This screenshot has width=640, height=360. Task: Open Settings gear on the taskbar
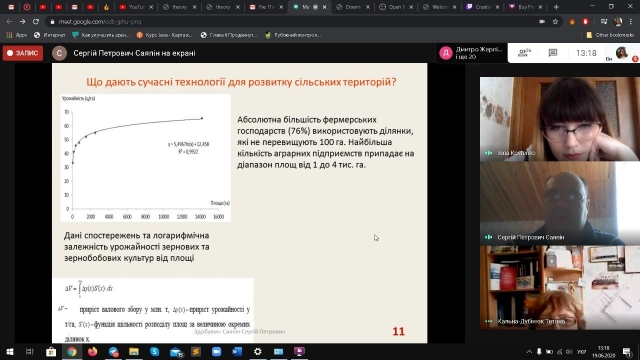point(258,351)
